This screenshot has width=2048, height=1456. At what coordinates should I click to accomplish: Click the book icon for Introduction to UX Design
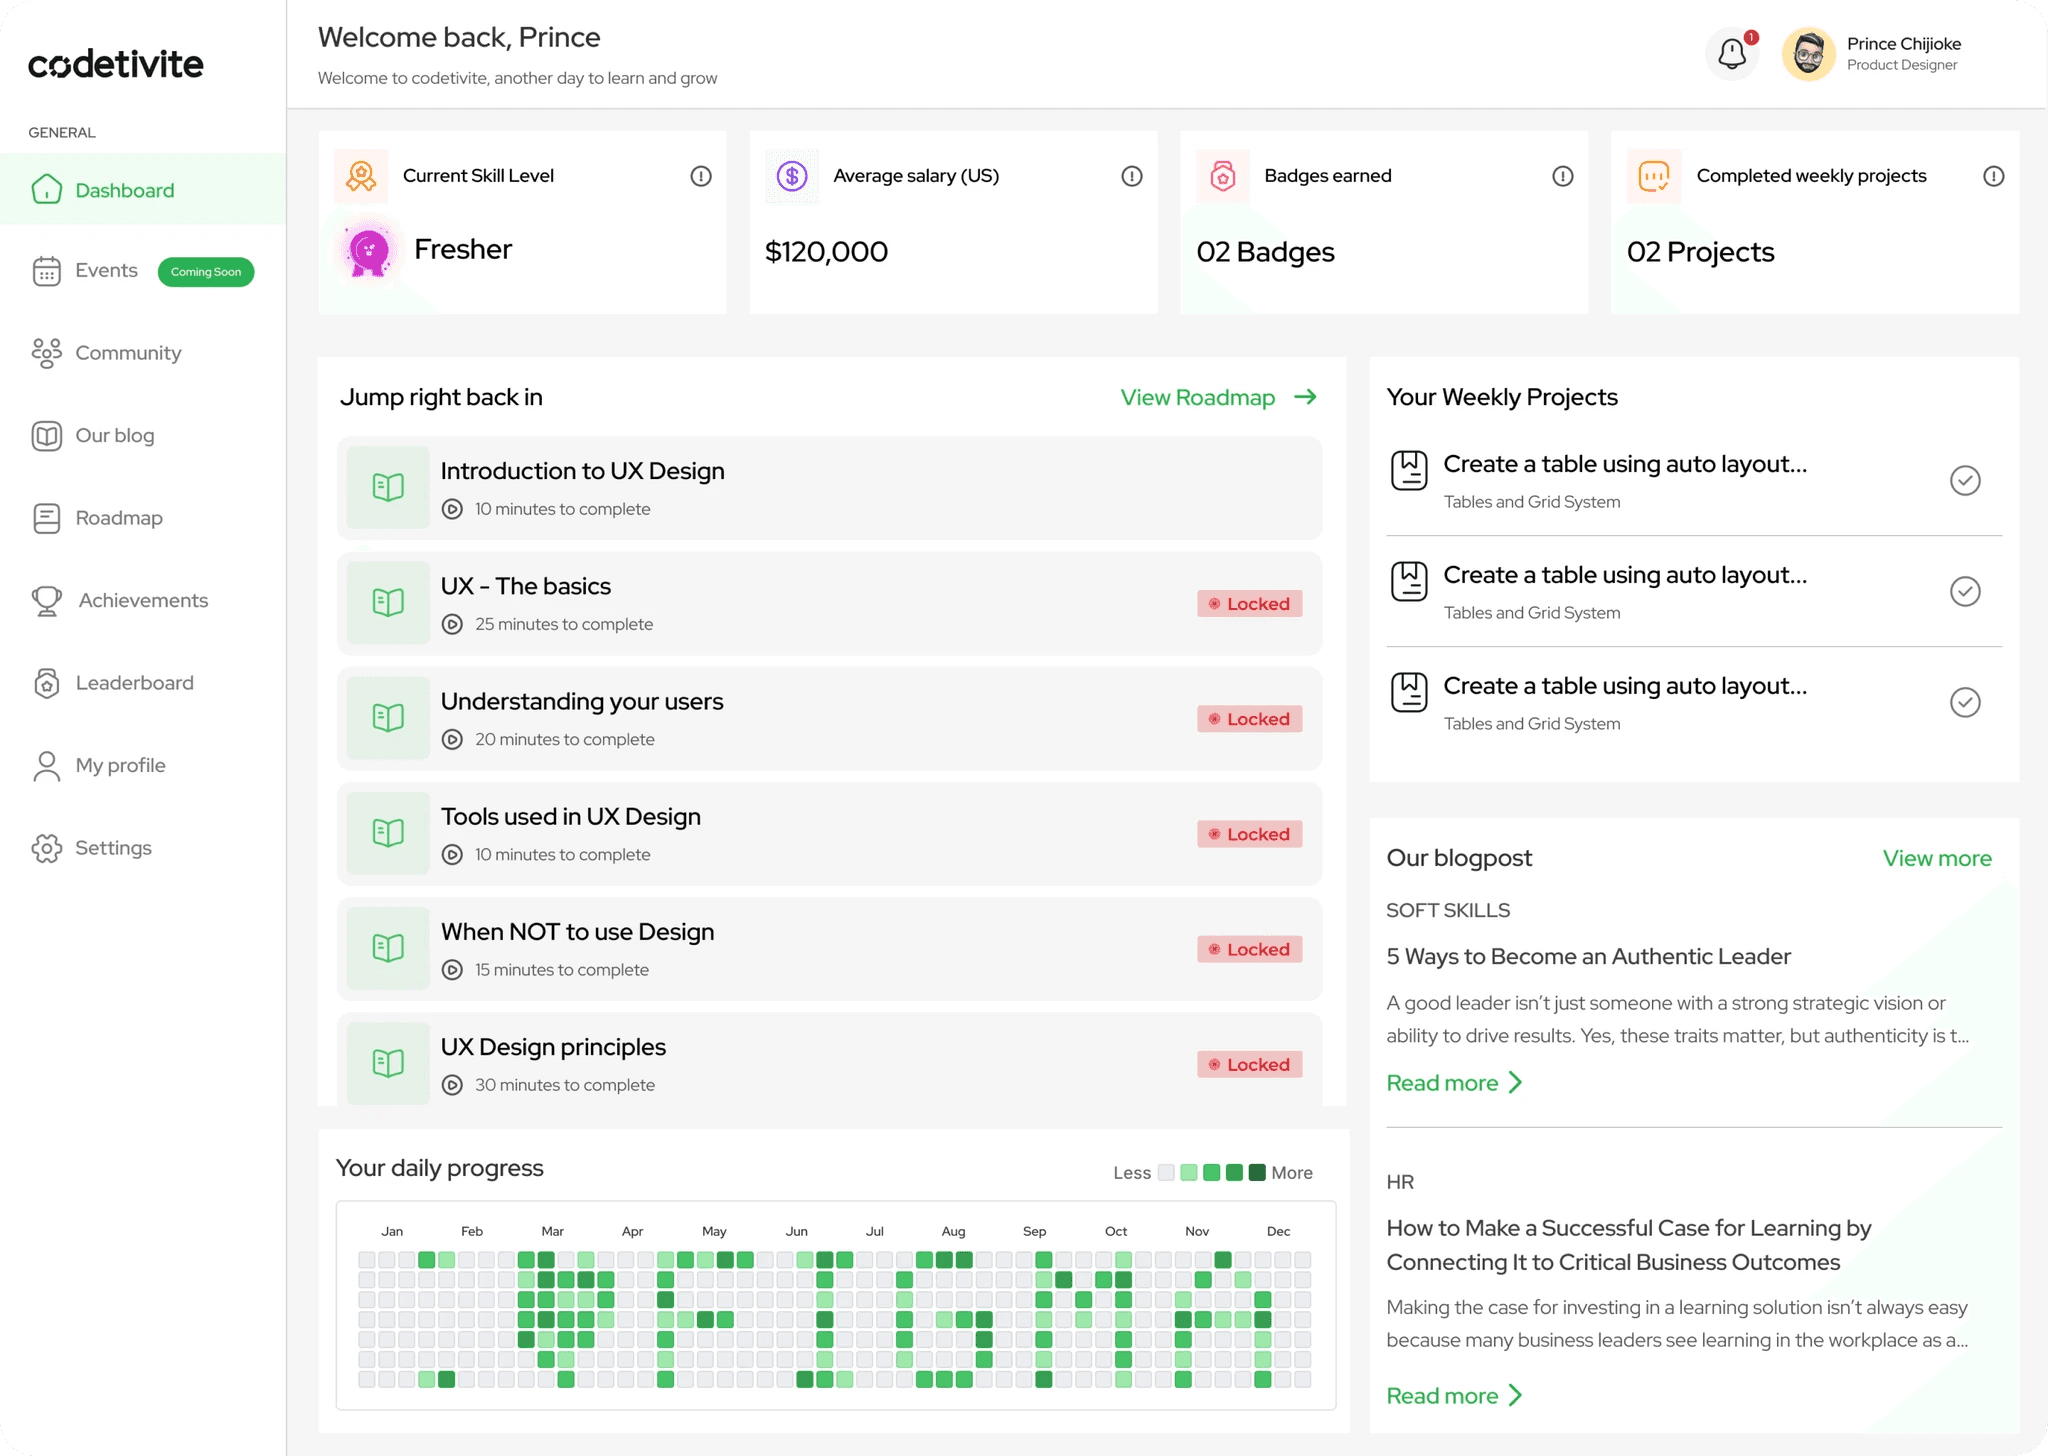(388, 487)
